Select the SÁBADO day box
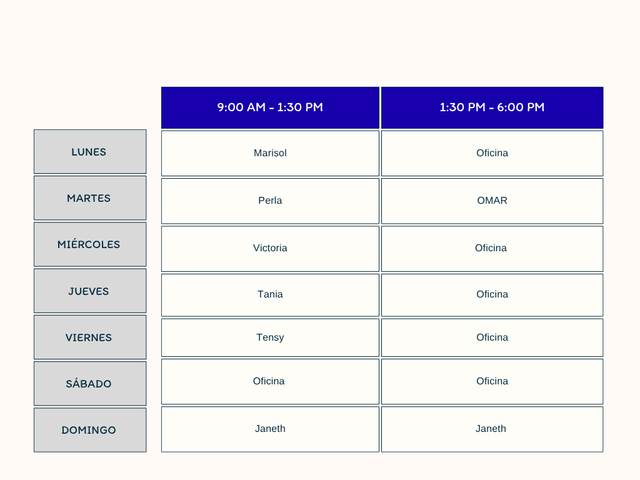640x480 pixels. (x=90, y=384)
